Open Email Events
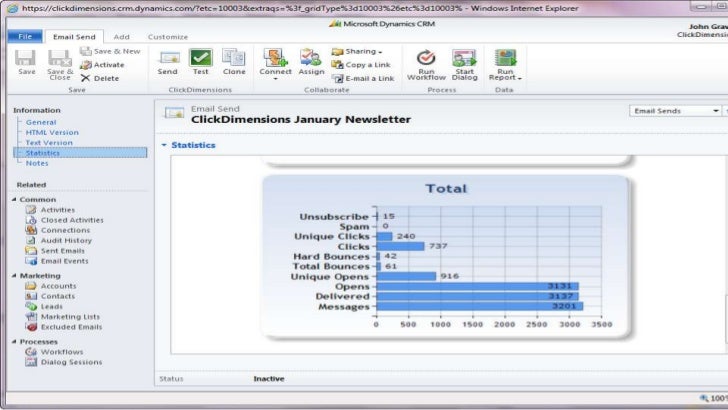Screen dimensions: 728x410 (64, 260)
